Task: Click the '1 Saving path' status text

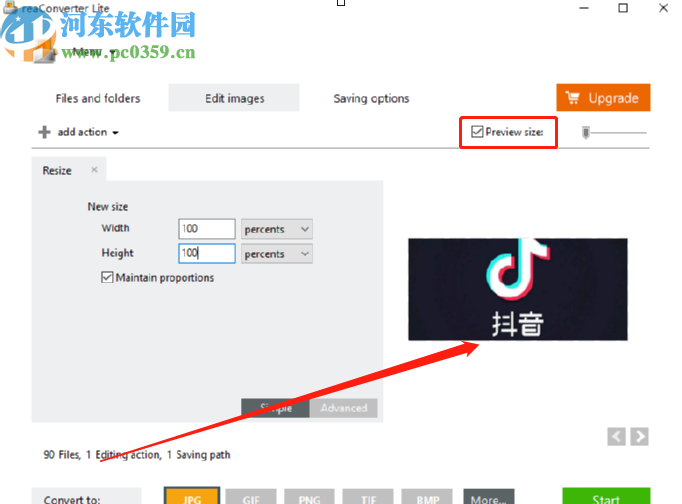Action: pos(199,455)
